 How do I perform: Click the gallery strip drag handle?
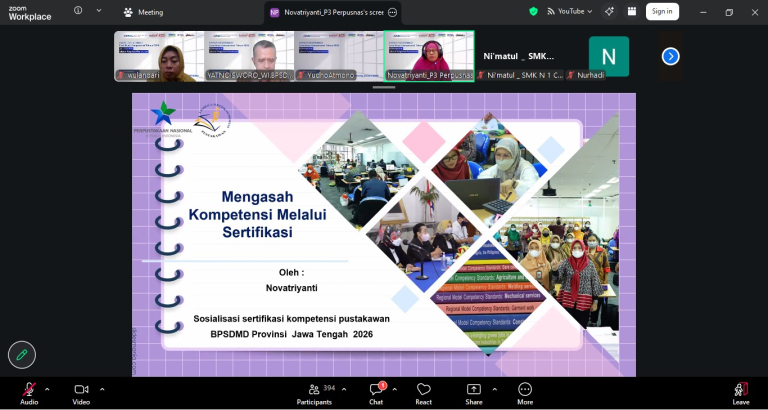[x=384, y=88]
